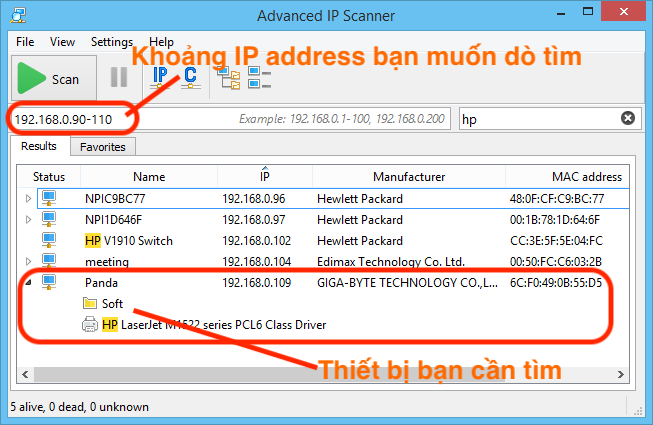Screen dimensions: 653x425
Task: Click the expand all tree icon
Action: pos(229,78)
